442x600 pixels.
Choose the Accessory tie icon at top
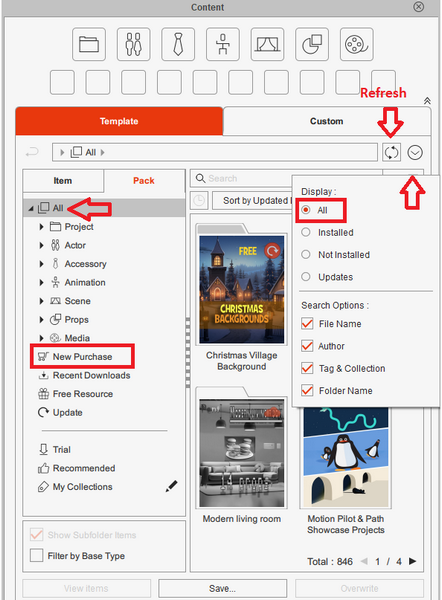178,44
